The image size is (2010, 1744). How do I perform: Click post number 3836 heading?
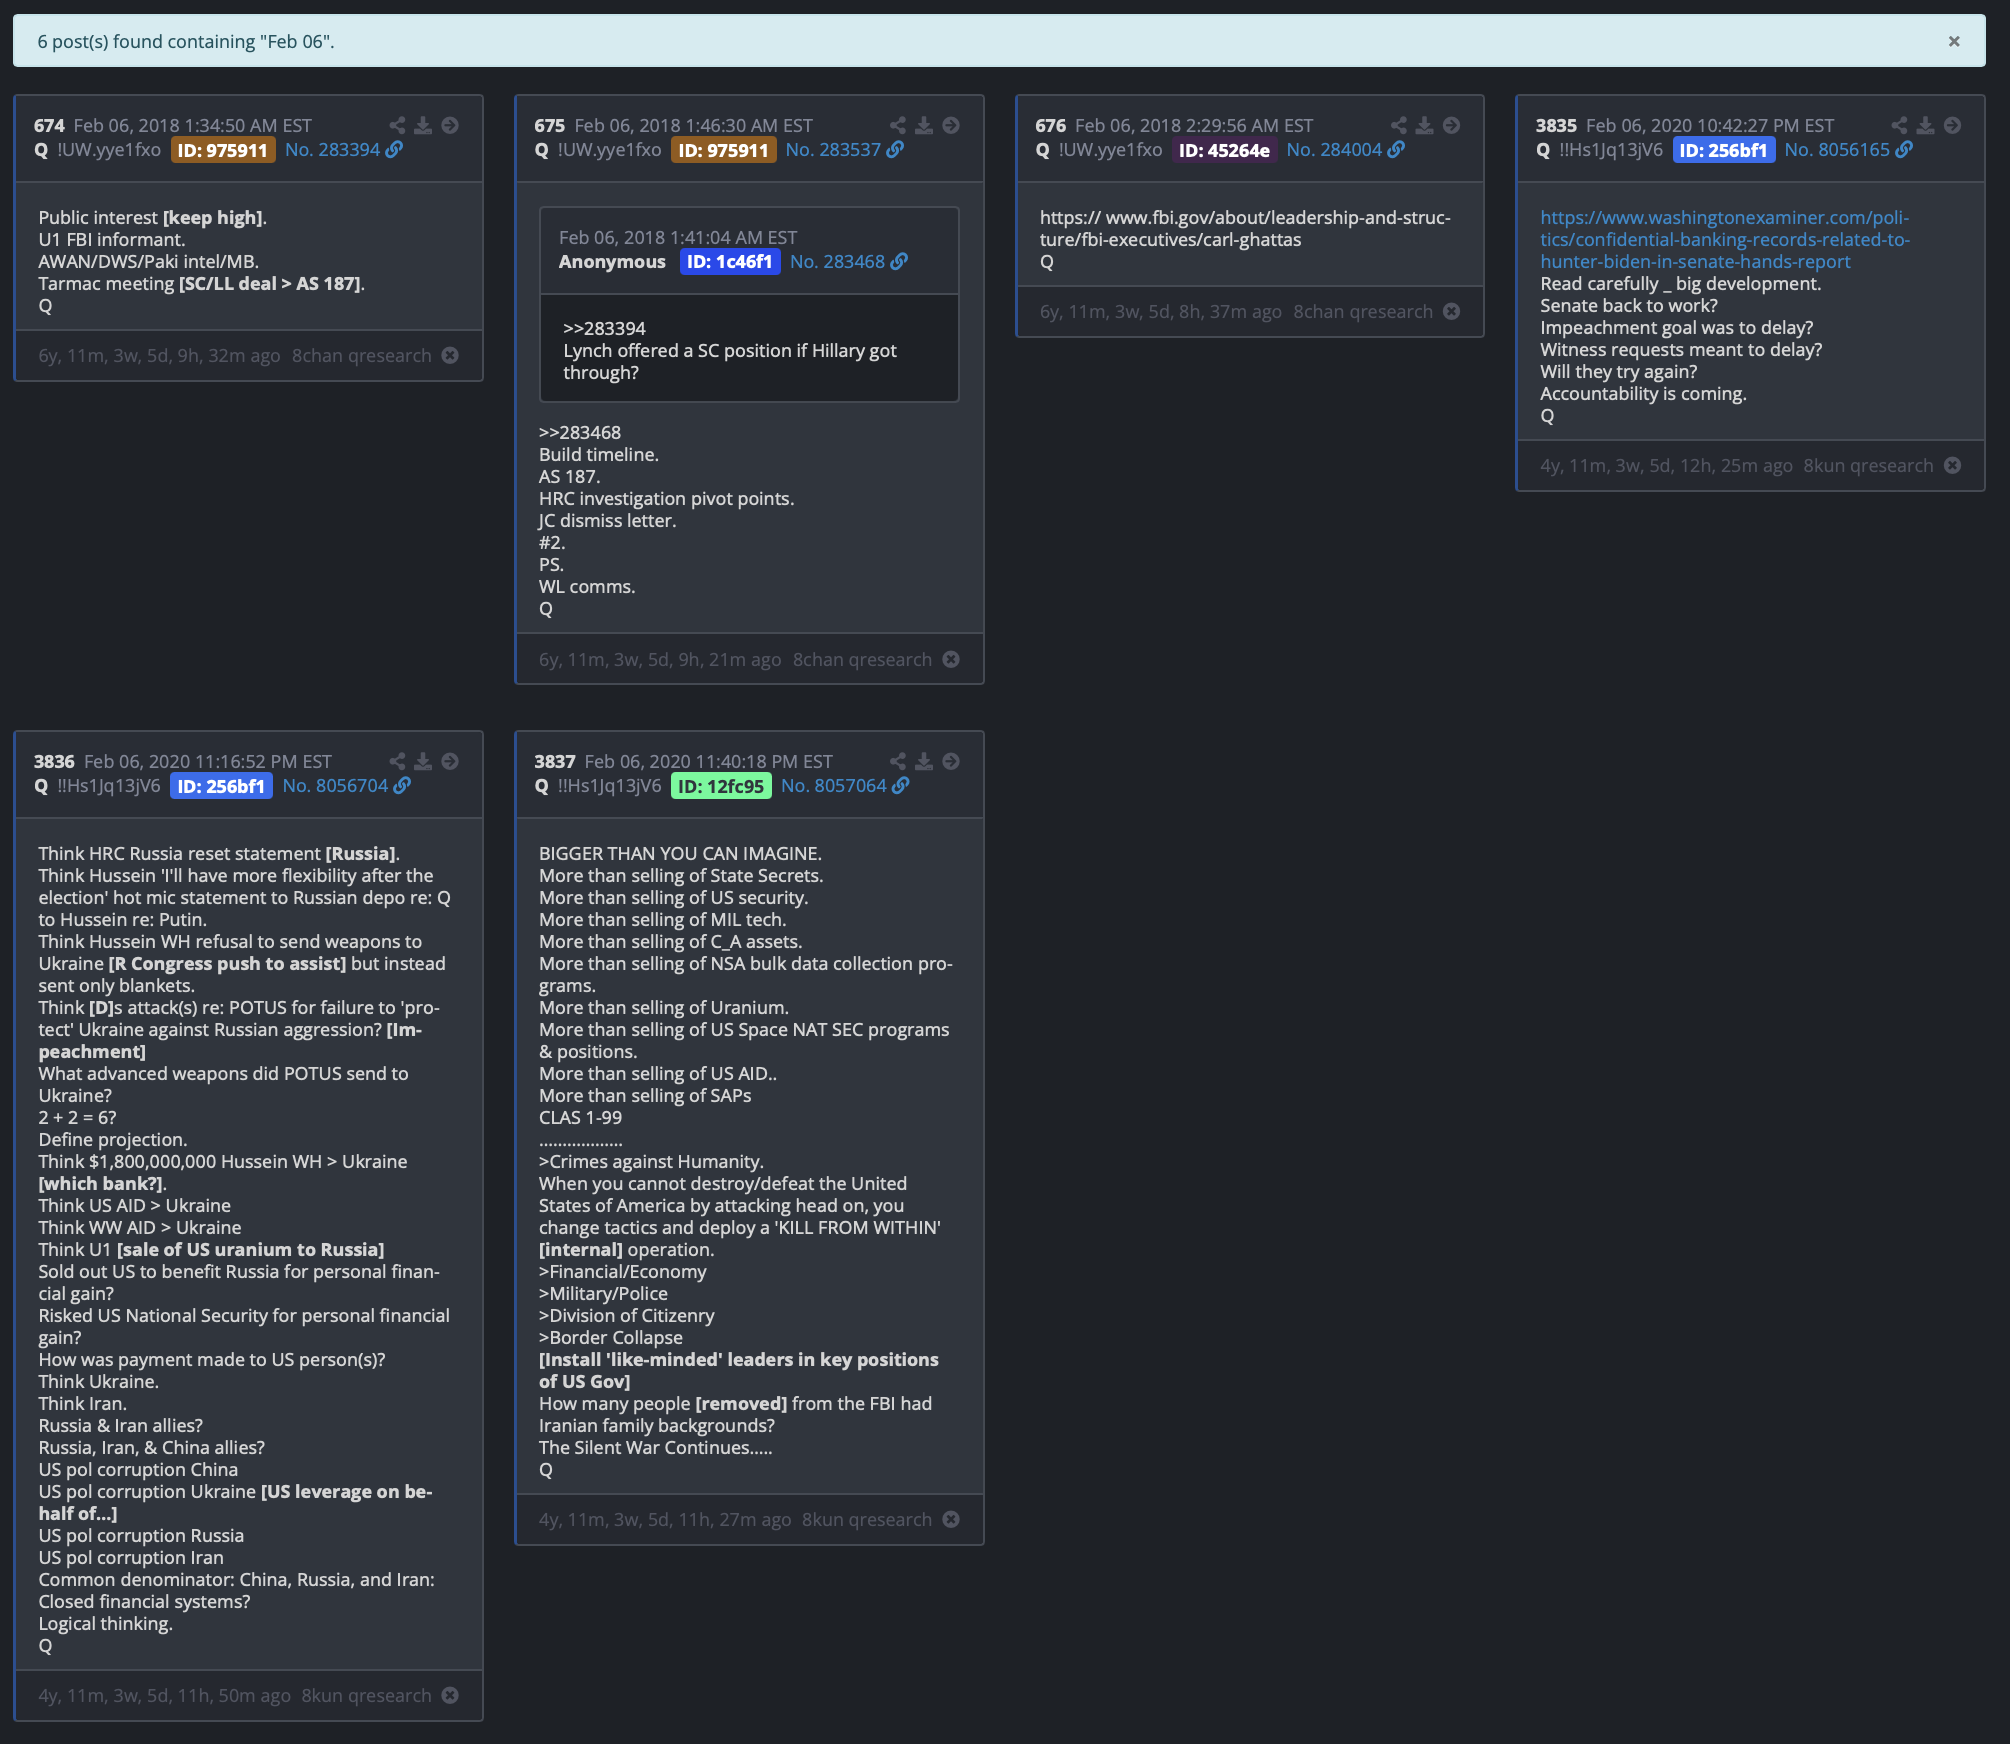[x=54, y=761]
